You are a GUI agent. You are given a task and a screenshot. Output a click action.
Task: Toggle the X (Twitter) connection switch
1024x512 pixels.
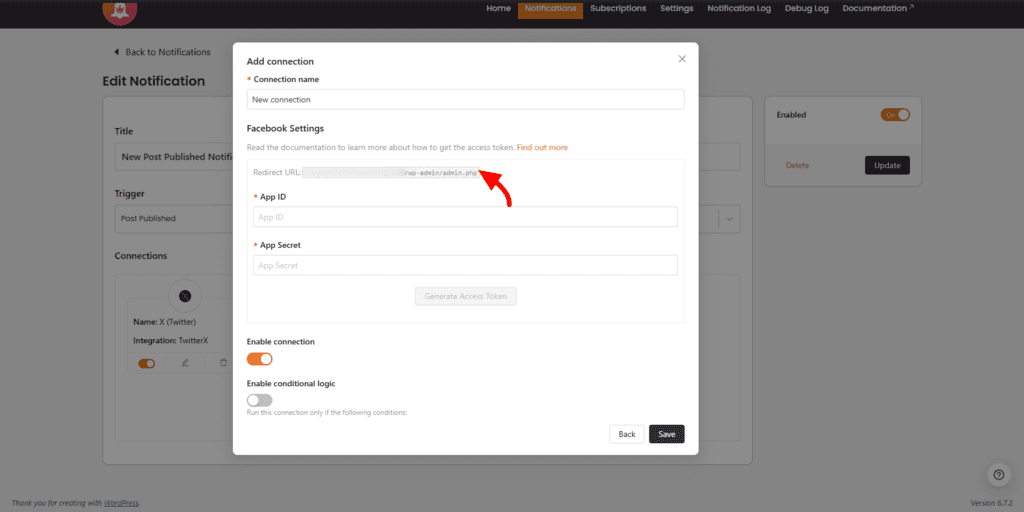click(x=146, y=363)
